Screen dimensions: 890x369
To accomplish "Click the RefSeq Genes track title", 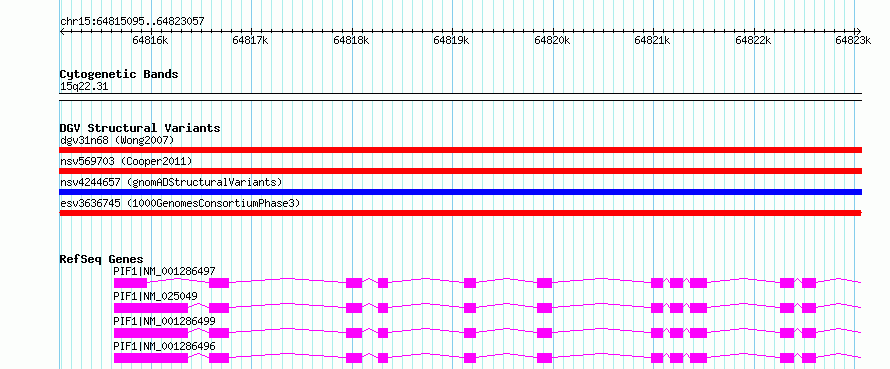I will pos(102,259).
